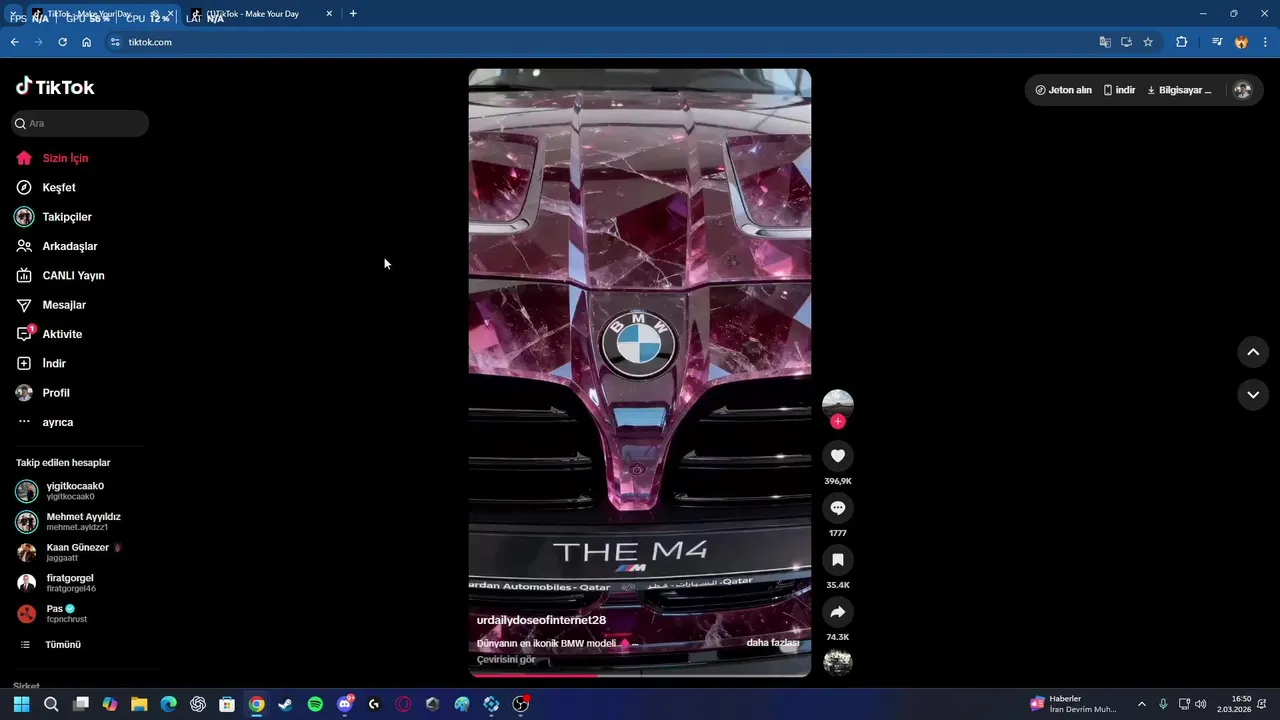Open the creator avatar beside the video

click(x=838, y=404)
